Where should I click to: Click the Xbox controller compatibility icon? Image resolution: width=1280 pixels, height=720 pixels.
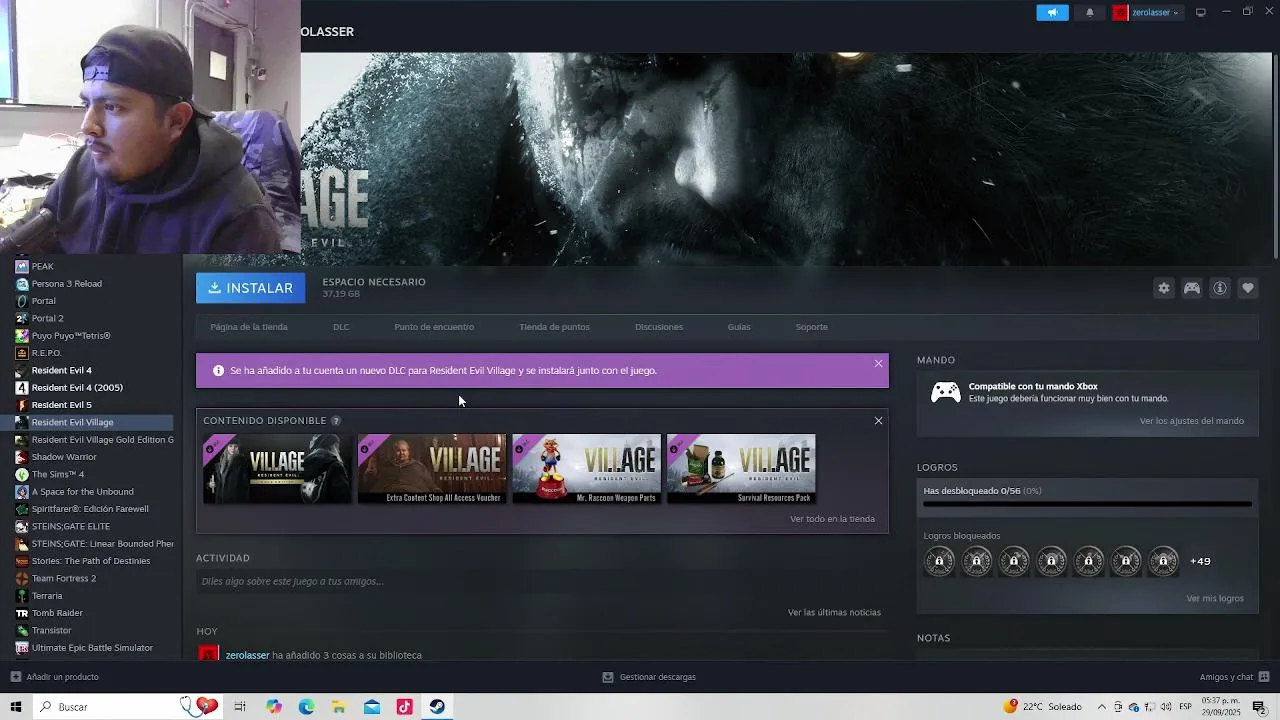click(x=946, y=392)
